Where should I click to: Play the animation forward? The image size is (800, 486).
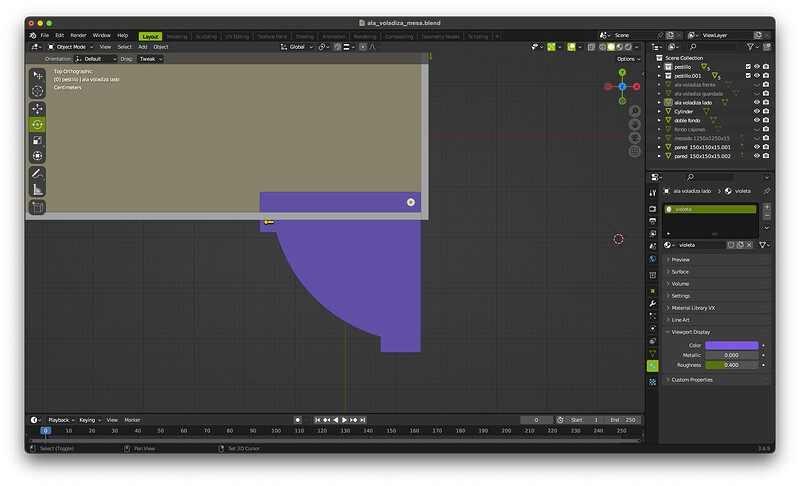coord(344,420)
